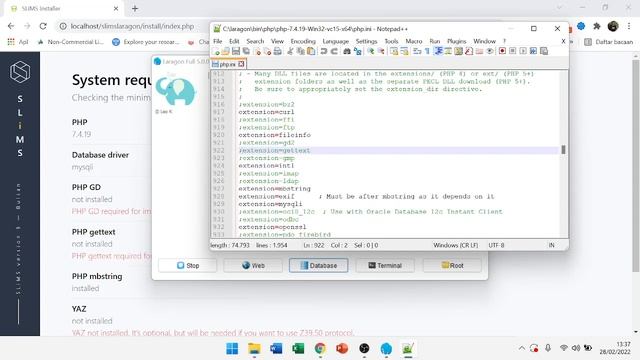Image resolution: width=640 pixels, height=360 pixels.
Task: Click the Chrome extensions puzzle icon
Action: pyautogui.click(x=597, y=26)
